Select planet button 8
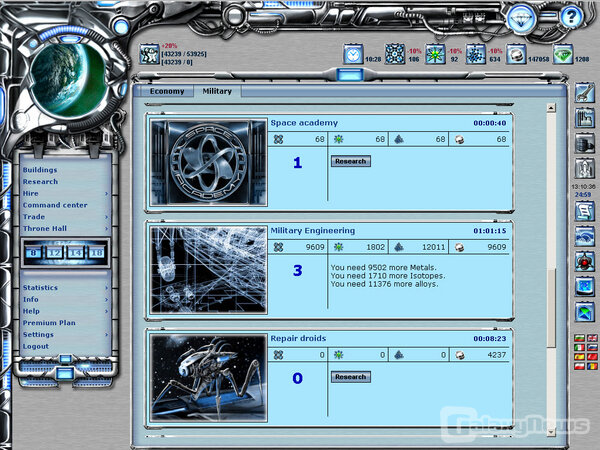 click(x=33, y=253)
